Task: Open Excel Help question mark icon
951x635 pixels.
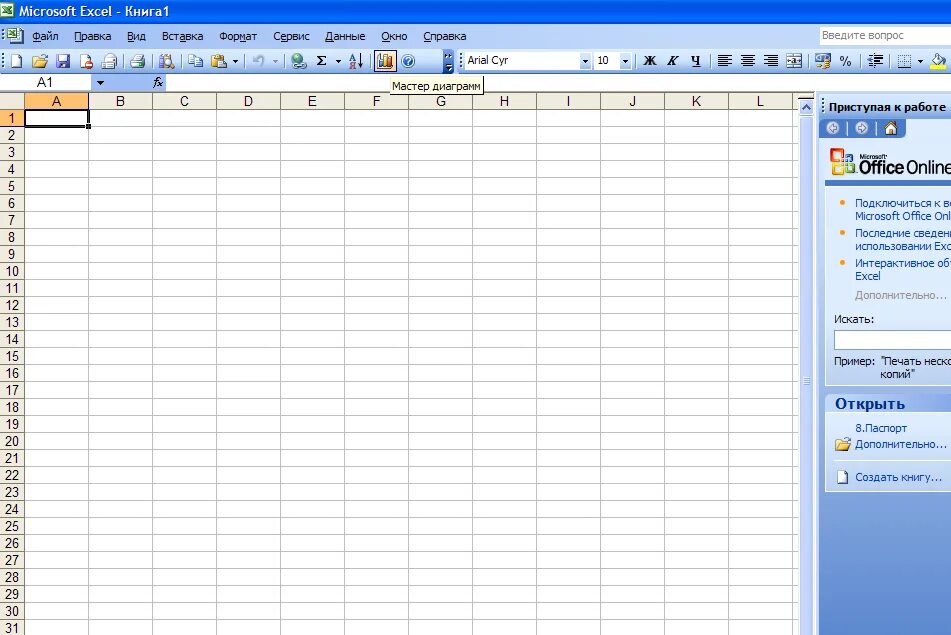Action: 408,61
